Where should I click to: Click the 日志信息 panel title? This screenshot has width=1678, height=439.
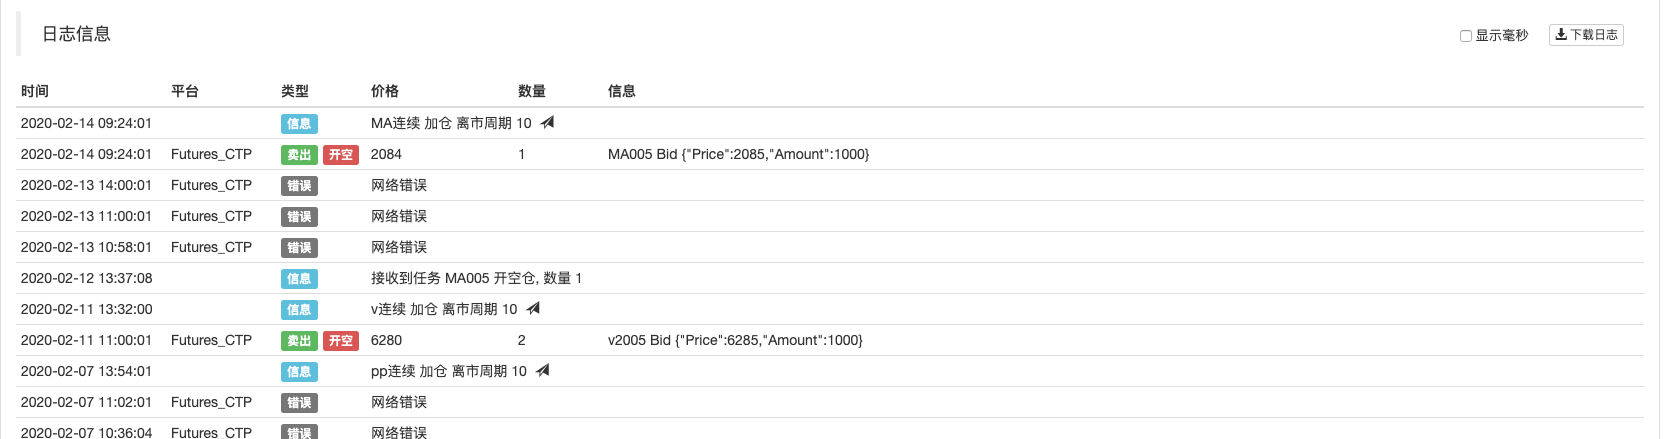coord(76,34)
